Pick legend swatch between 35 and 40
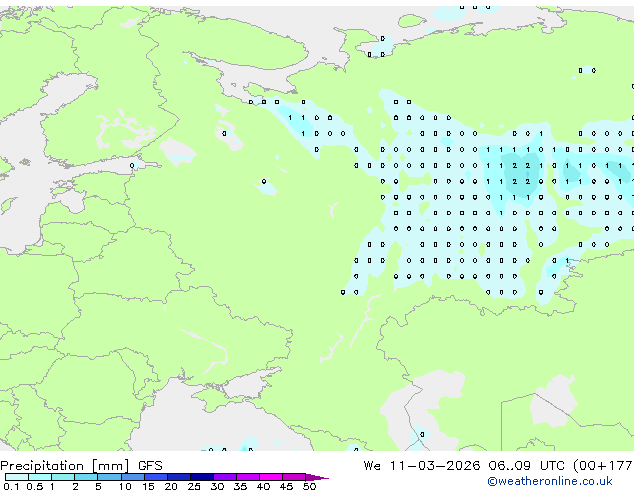 pyautogui.click(x=248, y=477)
